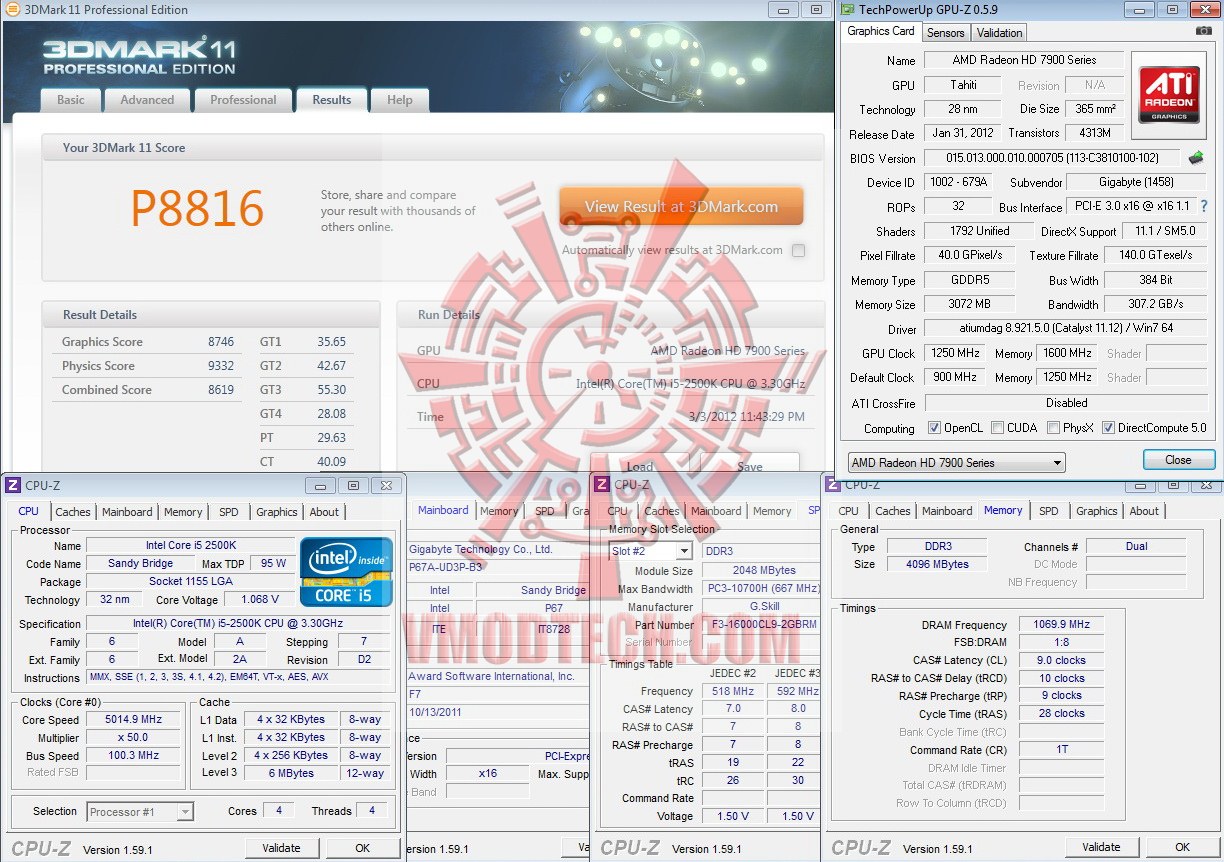Viewport: 1224px width, 862px height.
Task: Open the Validation tab in GPU-Z
Action: 1000,33
